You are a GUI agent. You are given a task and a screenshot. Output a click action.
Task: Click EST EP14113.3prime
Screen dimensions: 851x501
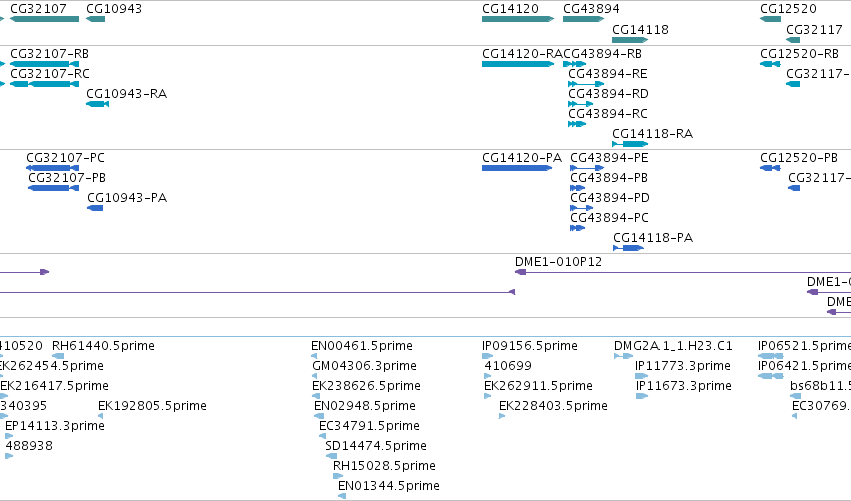pos(9,436)
